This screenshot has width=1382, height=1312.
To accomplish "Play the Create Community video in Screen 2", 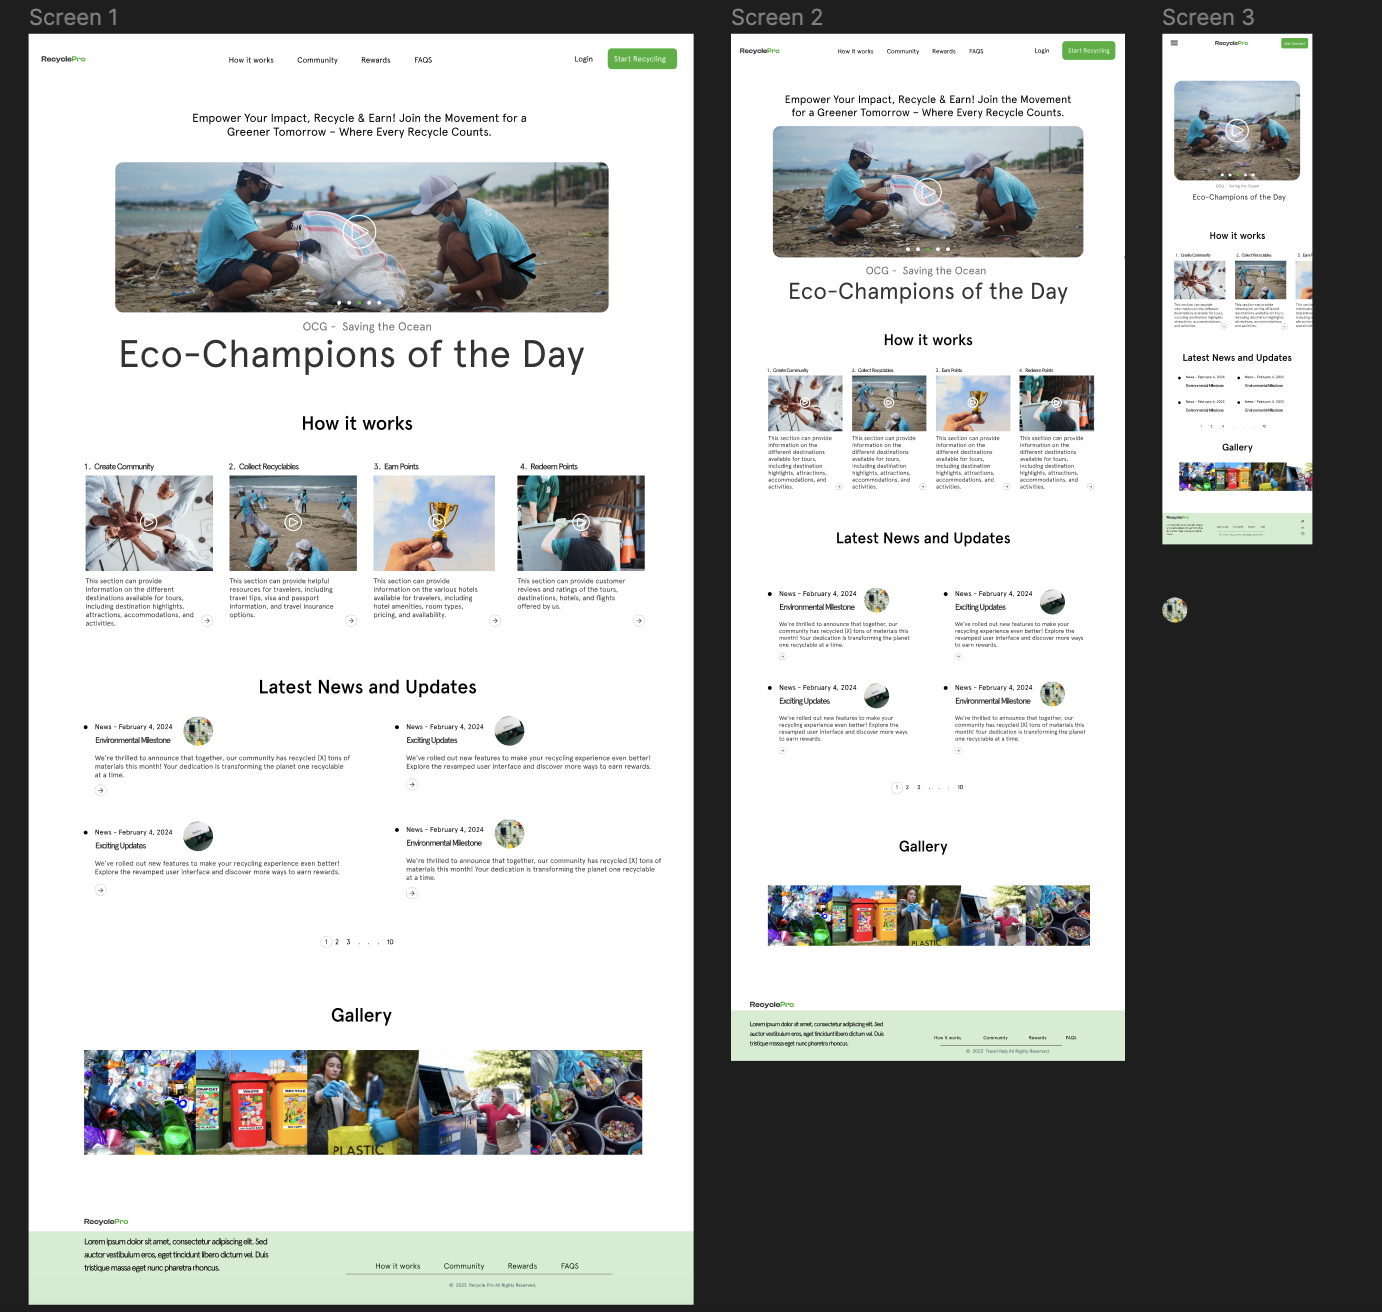I will click(805, 403).
